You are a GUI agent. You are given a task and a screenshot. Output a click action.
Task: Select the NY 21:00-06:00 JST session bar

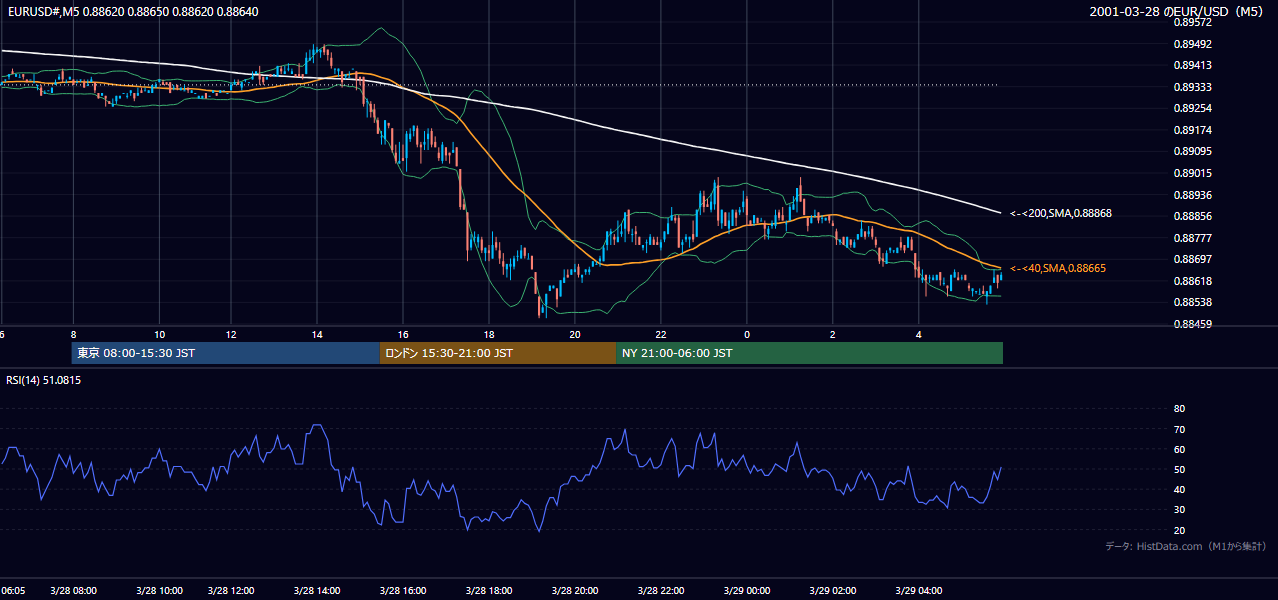point(809,353)
